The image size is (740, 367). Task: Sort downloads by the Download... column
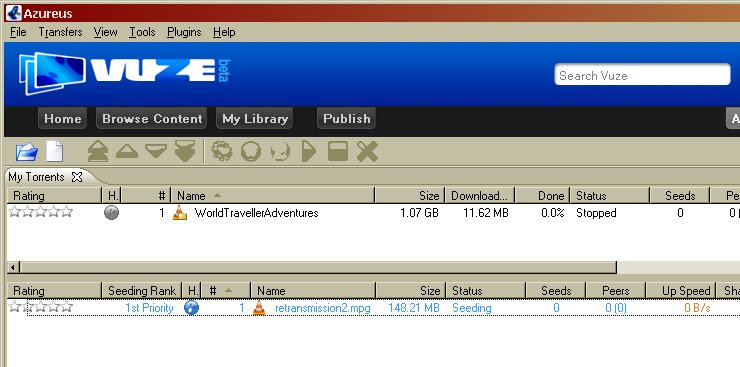479,195
